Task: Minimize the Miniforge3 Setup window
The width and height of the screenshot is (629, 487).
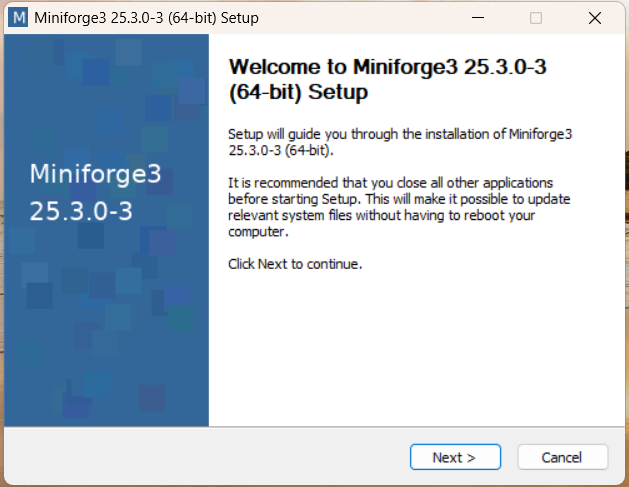Action: [x=478, y=18]
